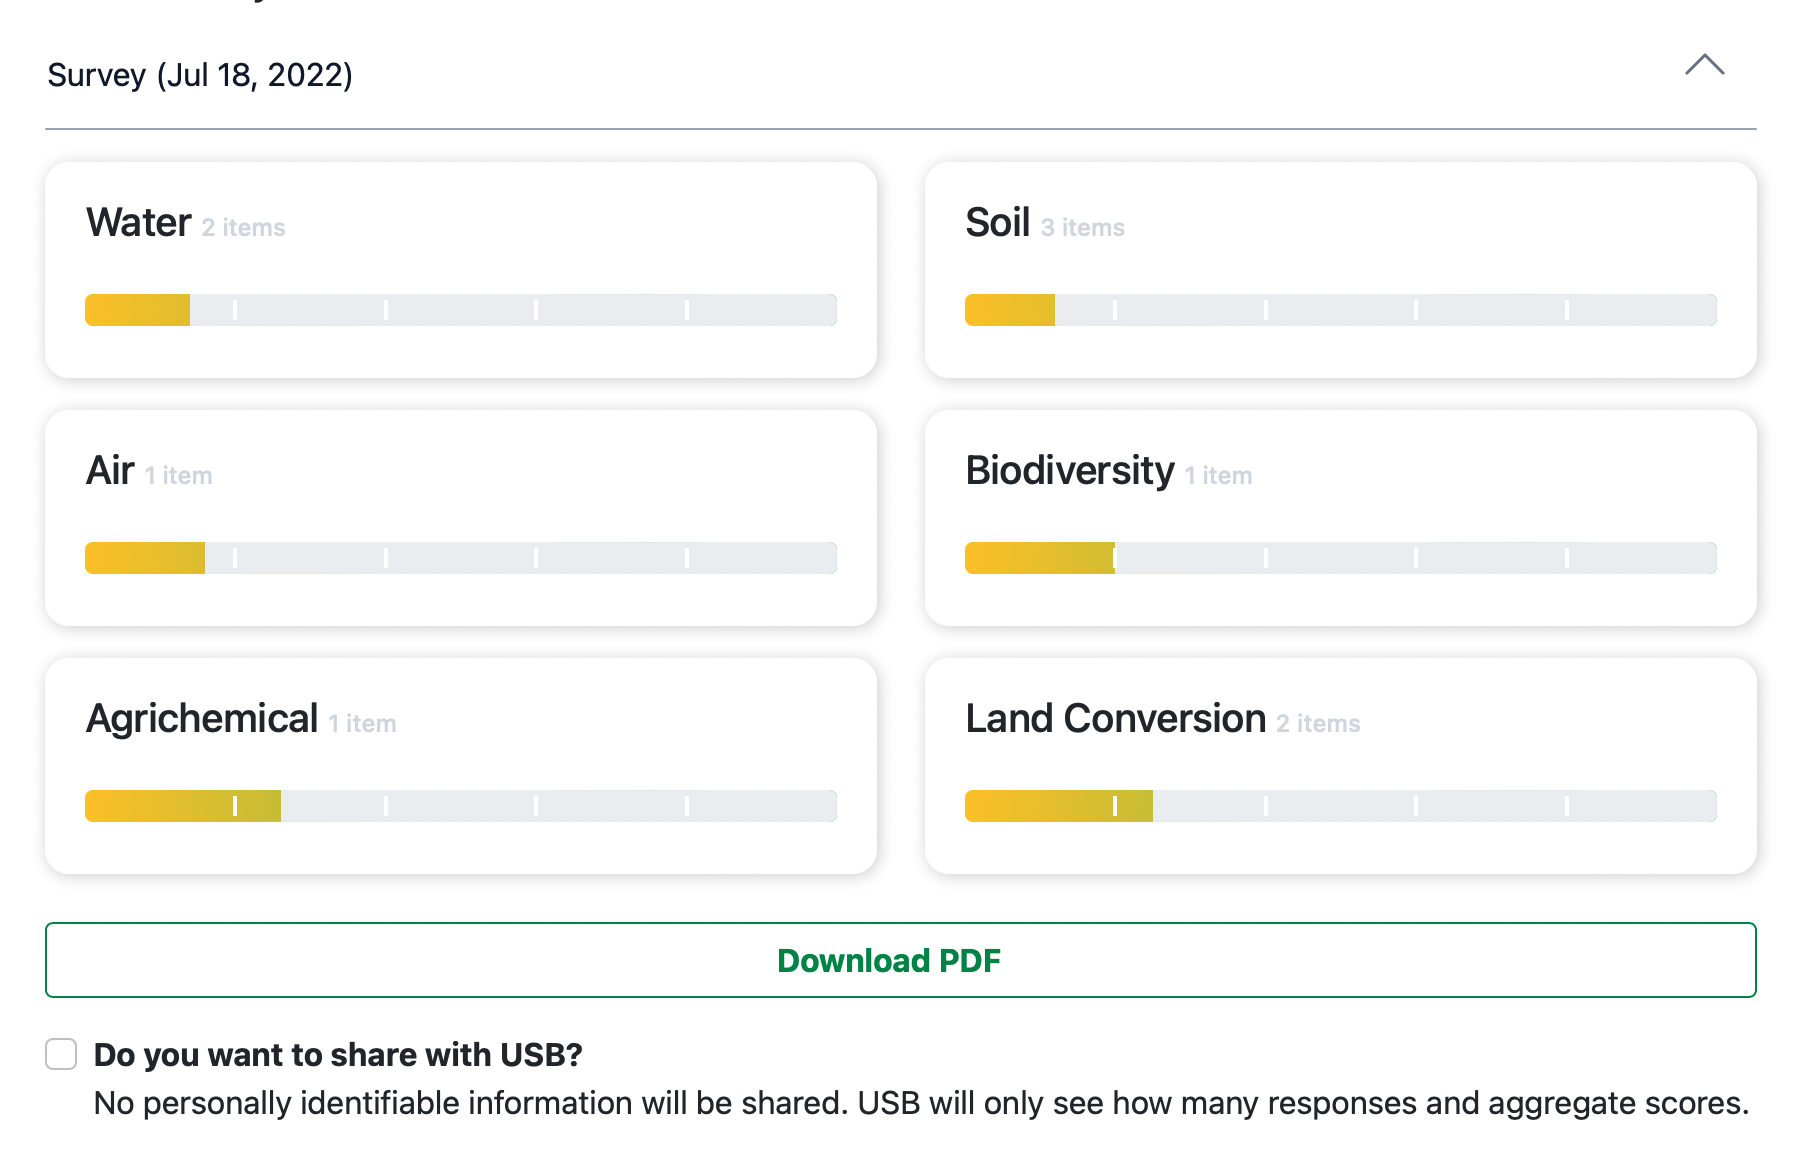Click the USB data-sharing description text

(x=920, y=1103)
